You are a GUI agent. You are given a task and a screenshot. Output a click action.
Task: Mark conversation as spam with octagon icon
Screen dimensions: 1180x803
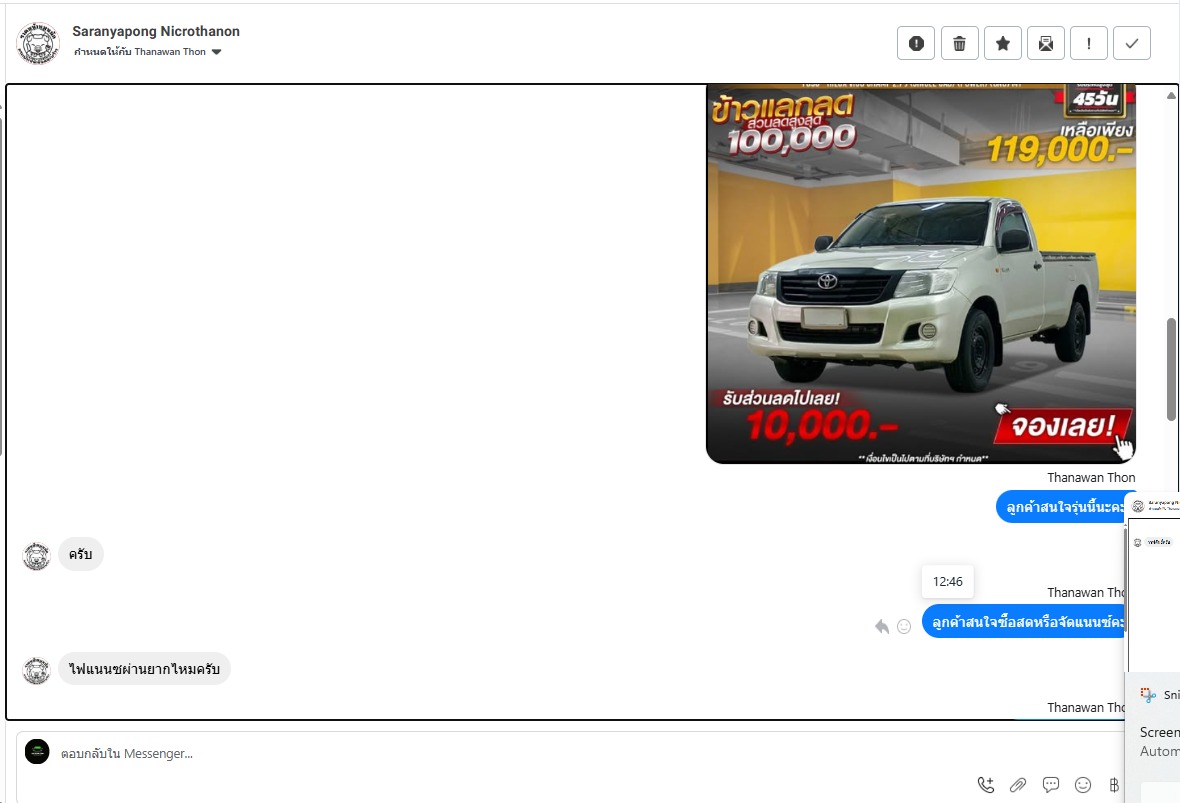click(916, 43)
